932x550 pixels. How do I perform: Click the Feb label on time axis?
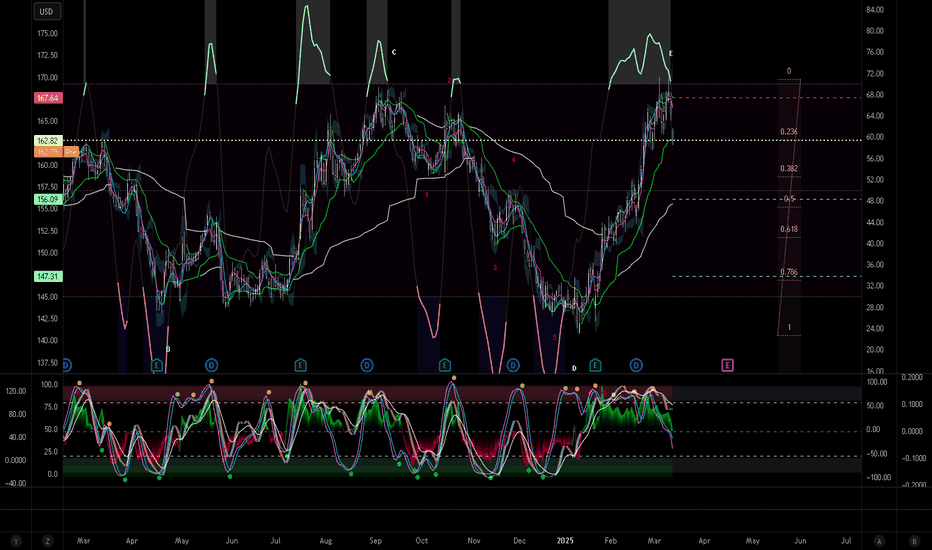click(610, 541)
